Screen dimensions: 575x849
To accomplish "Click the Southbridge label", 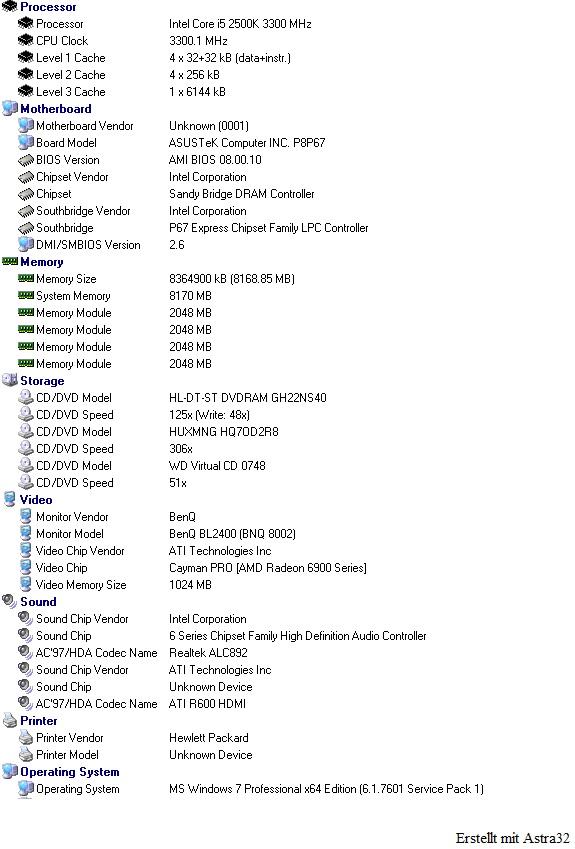I will pyautogui.click(x=64, y=228).
